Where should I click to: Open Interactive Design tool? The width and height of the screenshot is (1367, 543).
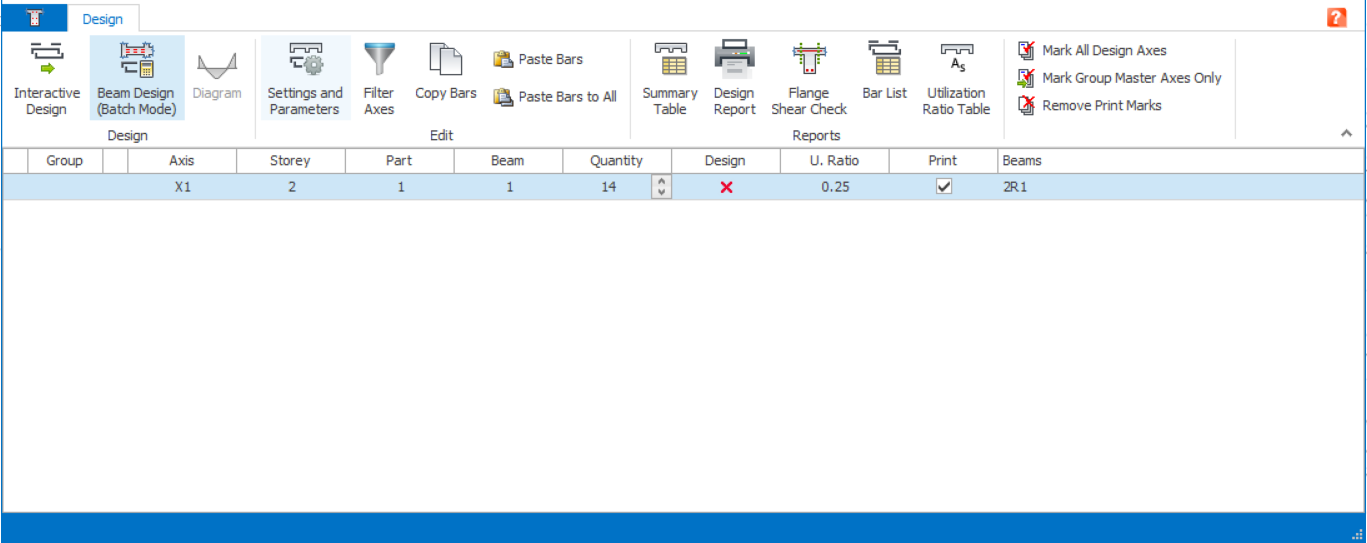[x=46, y=78]
